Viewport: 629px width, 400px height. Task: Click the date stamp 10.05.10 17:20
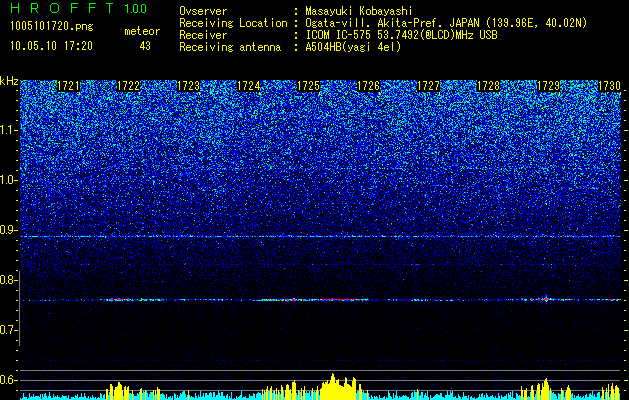click(52, 46)
